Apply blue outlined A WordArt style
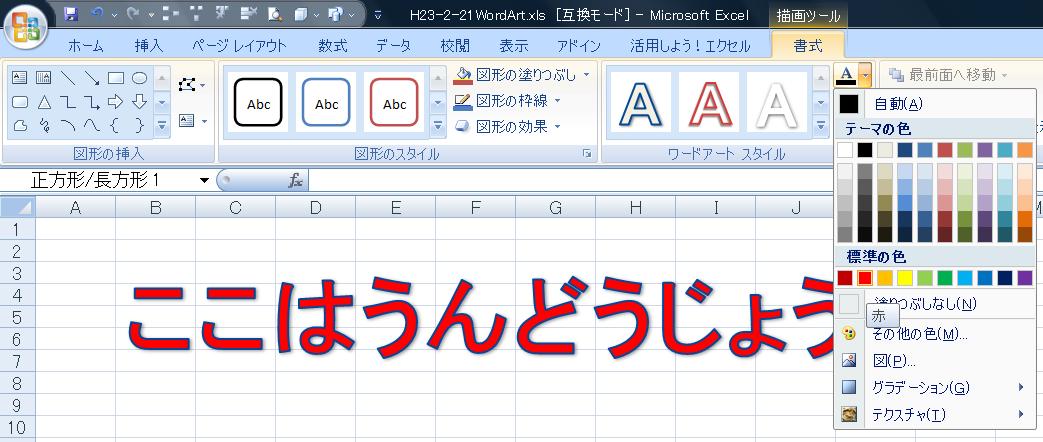This screenshot has width=1043, height=442. [x=641, y=103]
